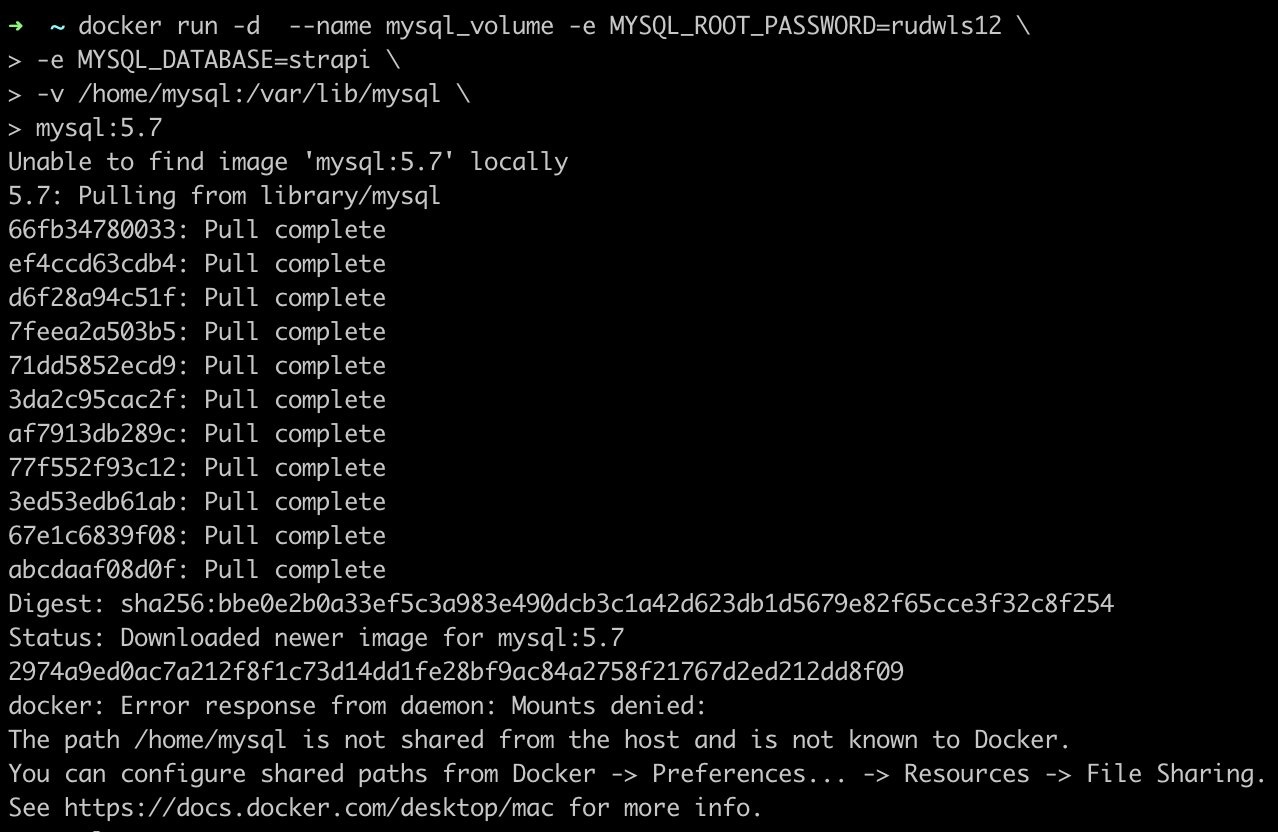The image size is (1278, 832).
Task: Click the 'Downloaded newer image' status line
Action: [316, 638]
